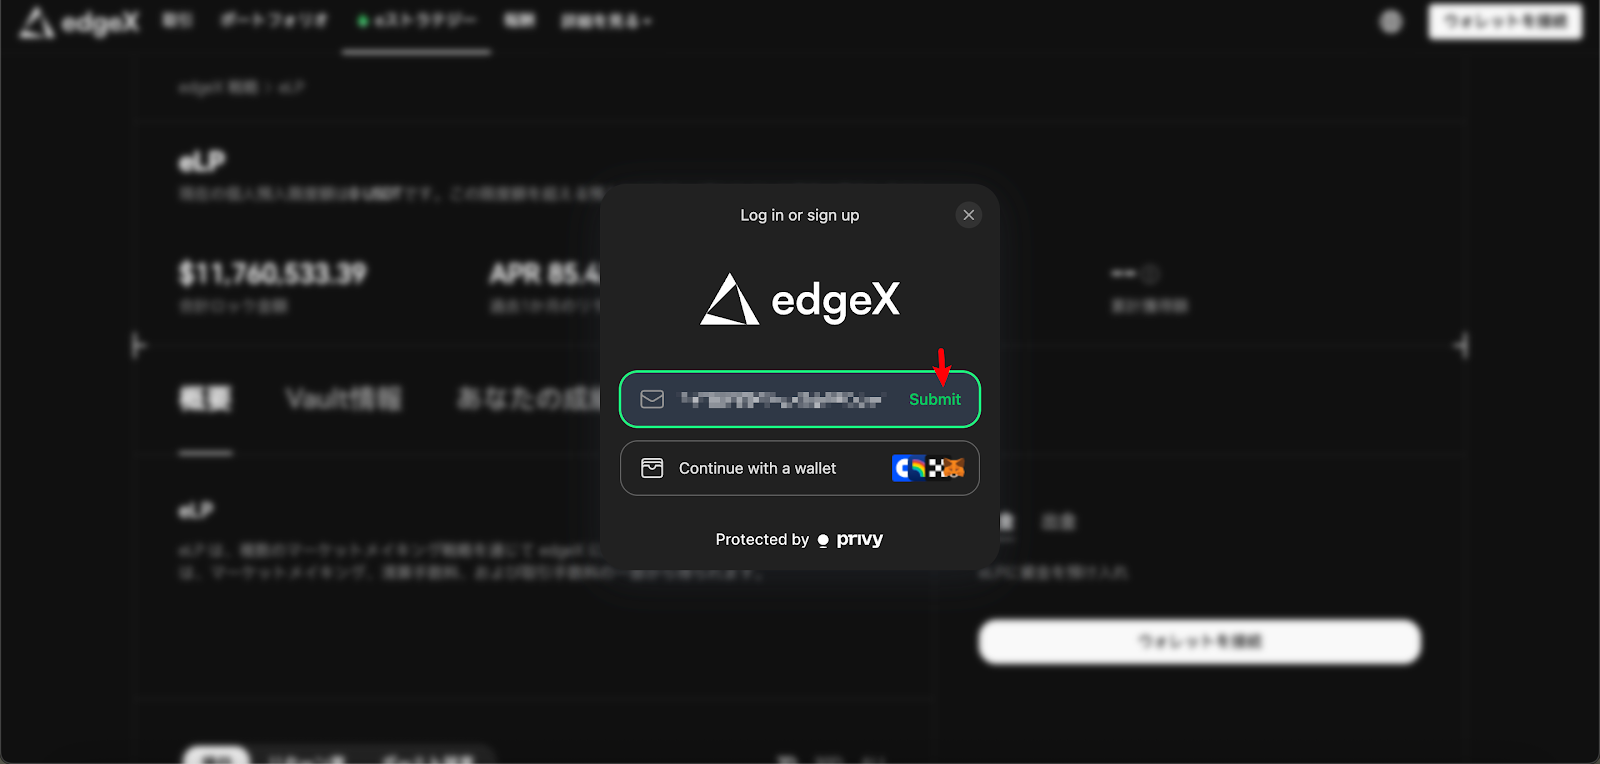The image size is (1600, 764).
Task: Choose Continue with a wallet
Action: [x=800, y=468]
